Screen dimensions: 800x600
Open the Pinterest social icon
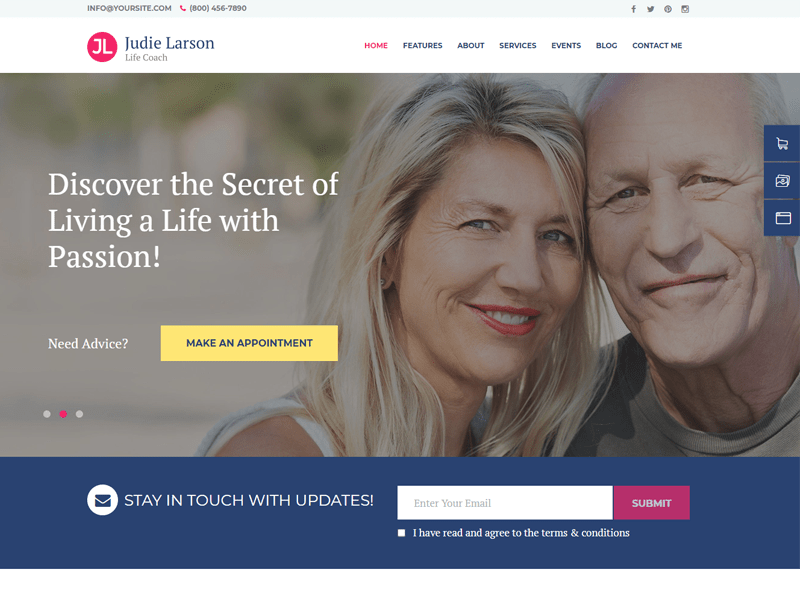point(668,9)
